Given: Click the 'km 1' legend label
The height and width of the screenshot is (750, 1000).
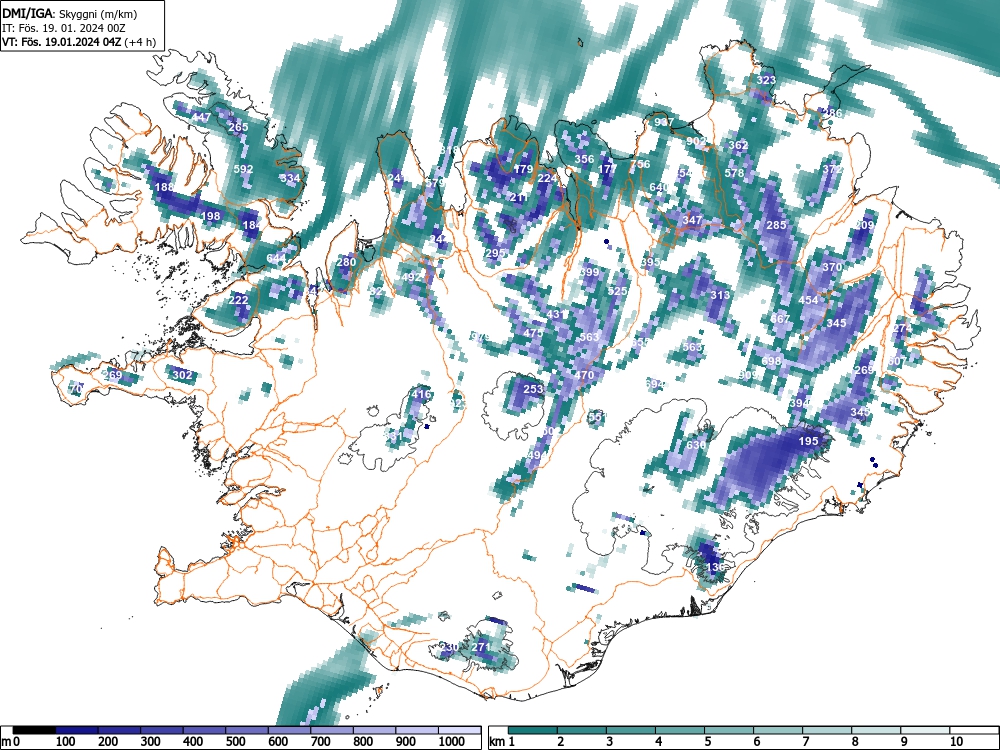Looking at the screenshot, I should click(503, 742).
